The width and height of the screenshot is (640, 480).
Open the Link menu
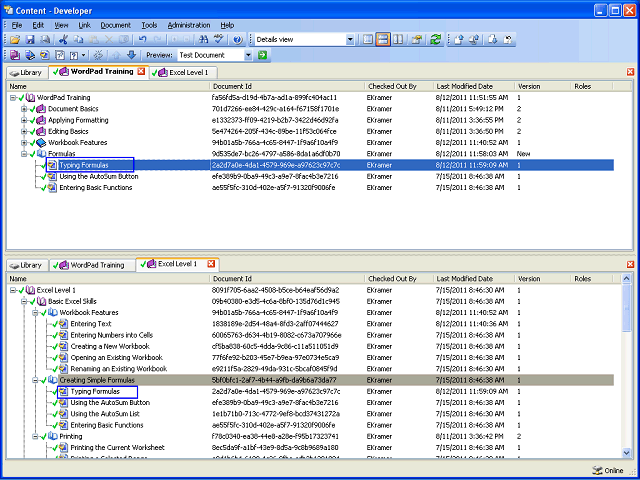click(x=84, y=25)
